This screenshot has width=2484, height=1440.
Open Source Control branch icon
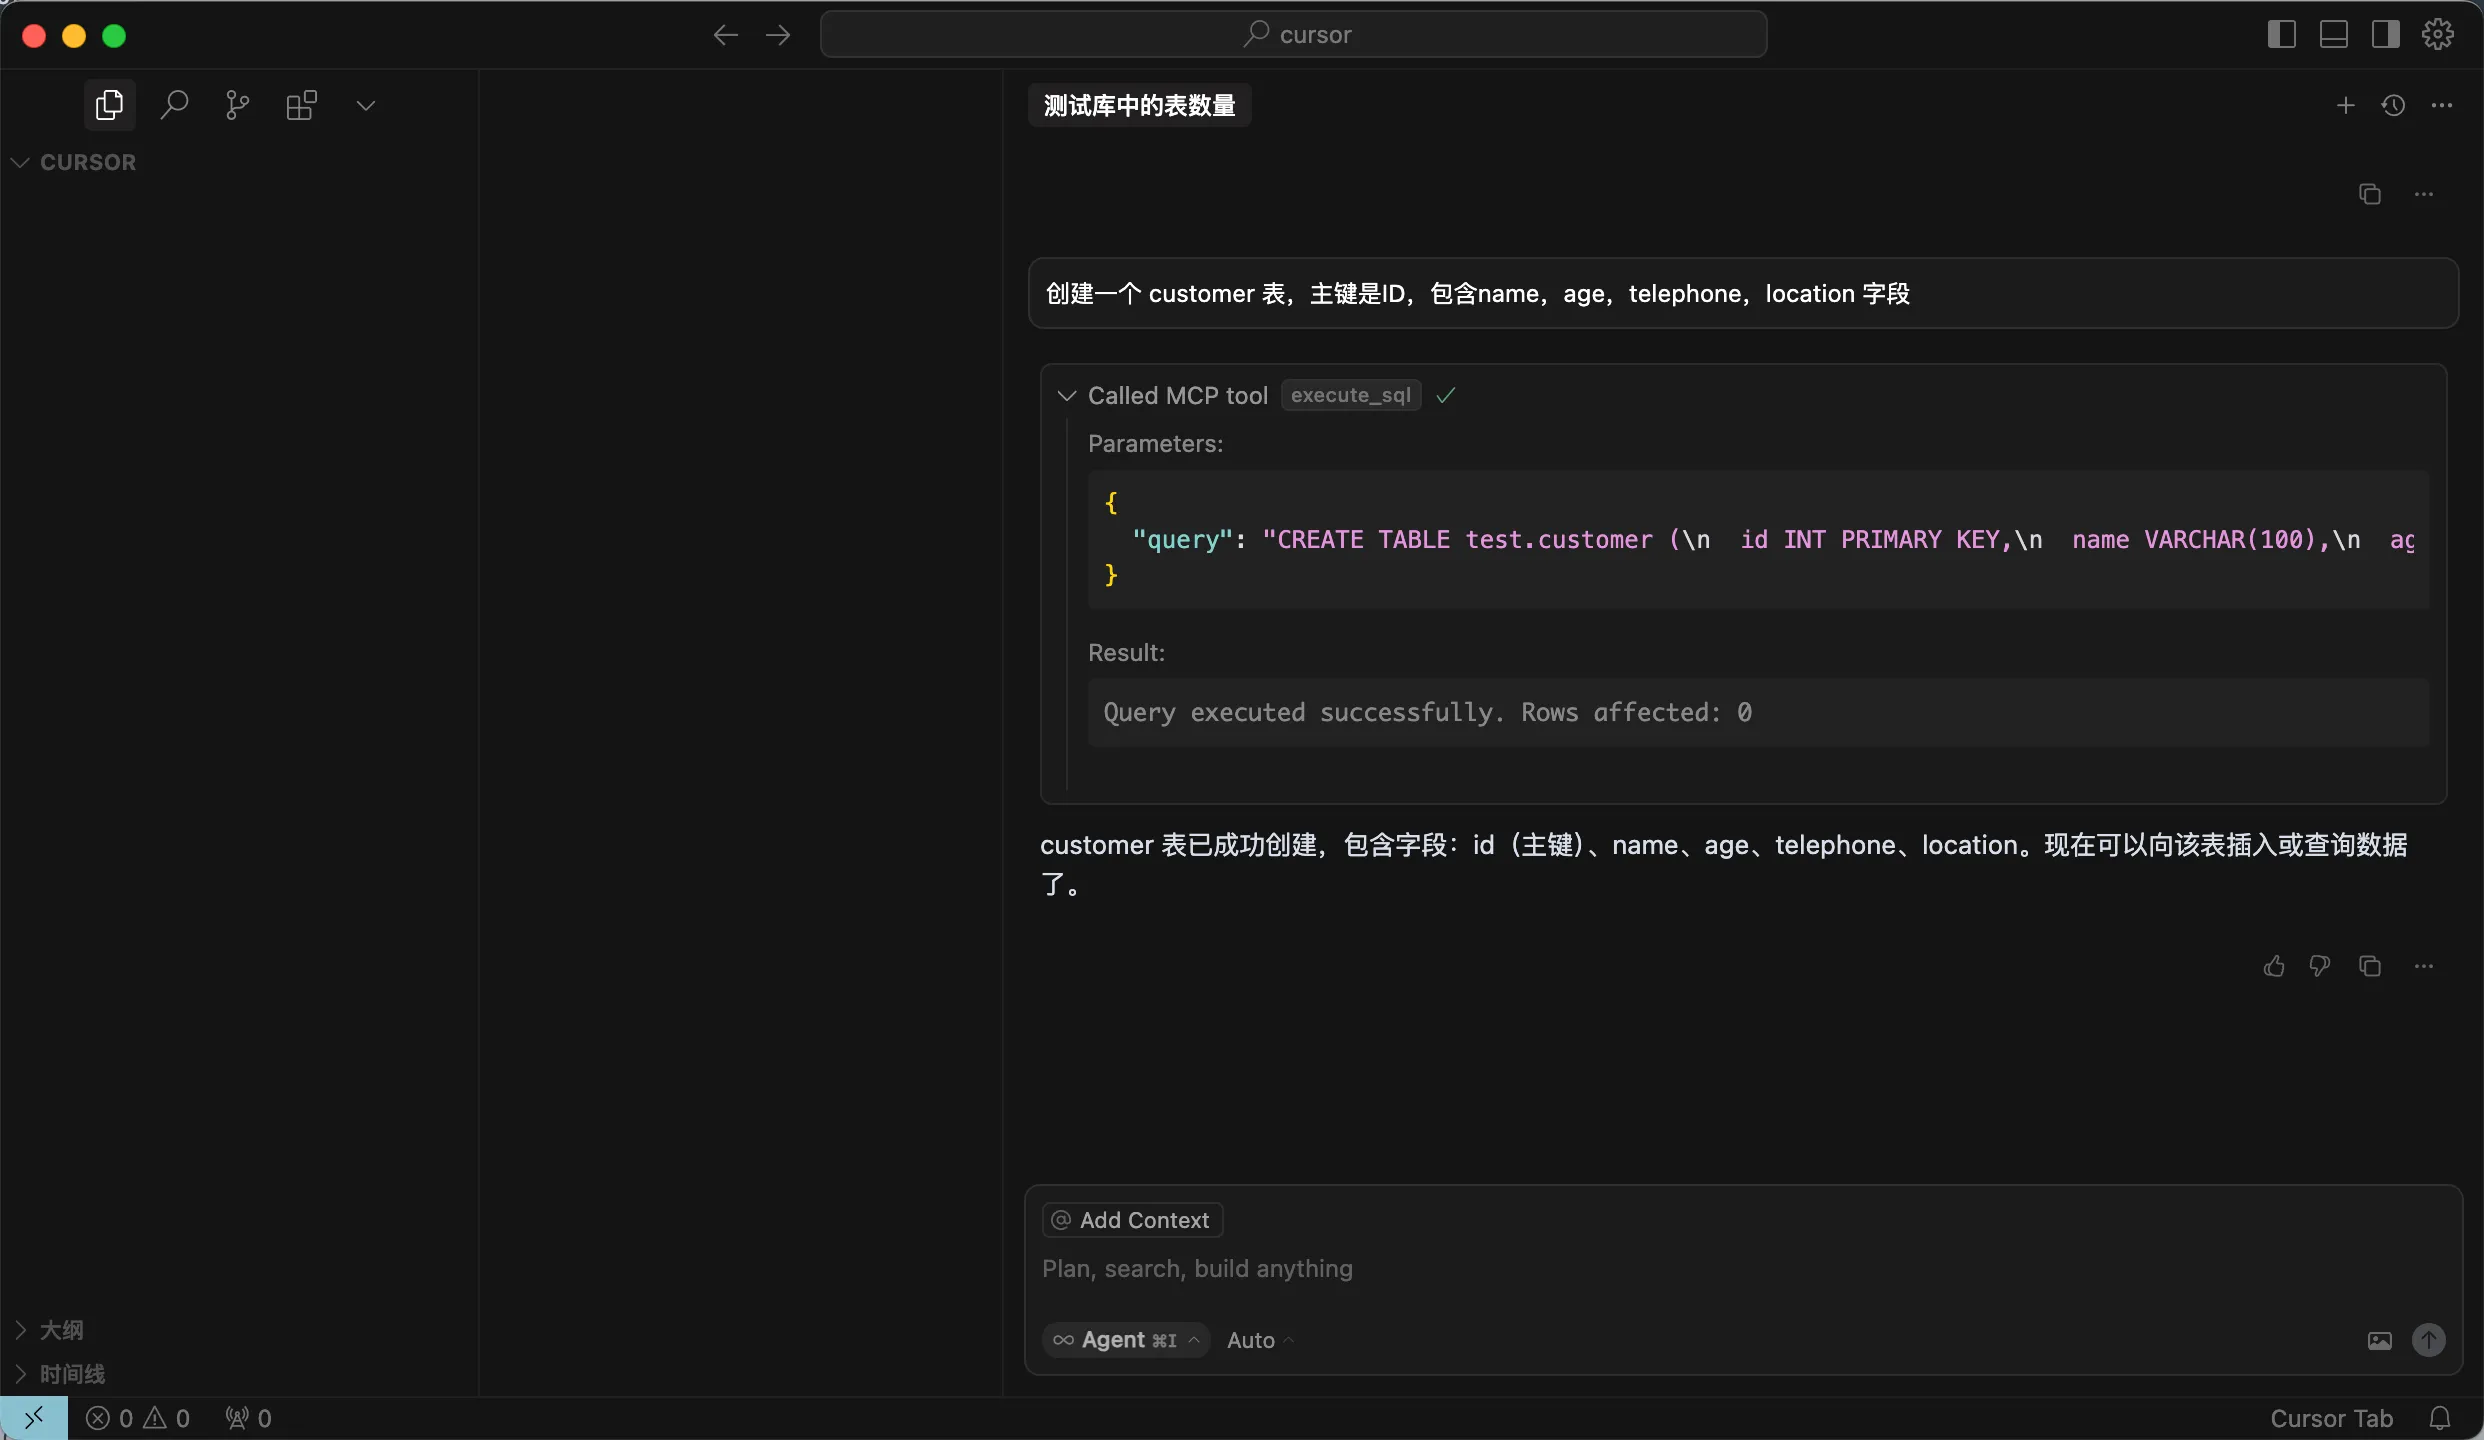click(x=237, y=105)
